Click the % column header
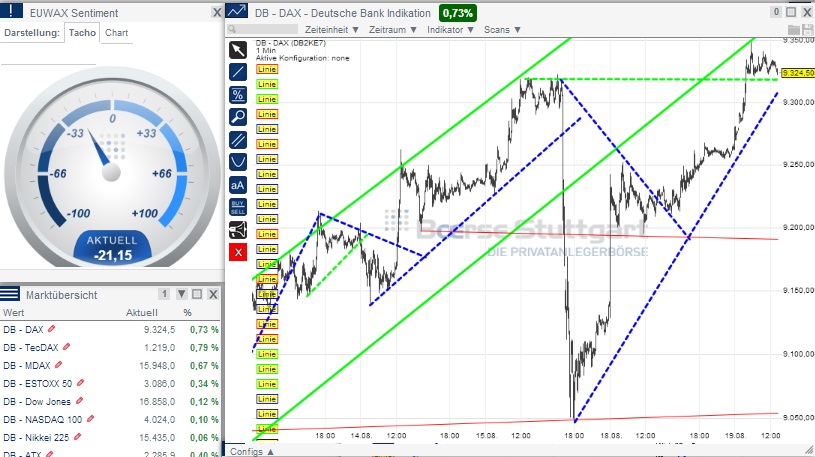815x457 pixels. [188, 312]
